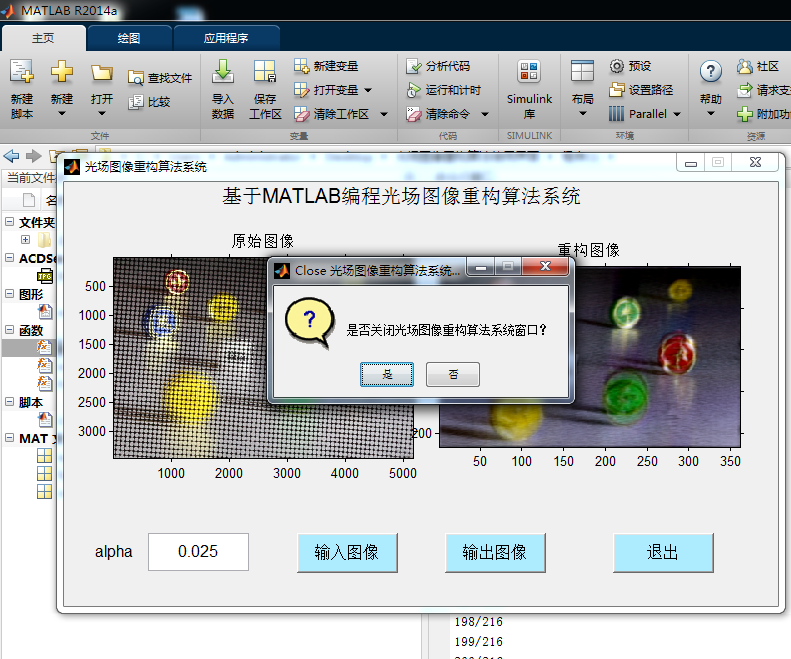Click 清除命令 (Clear Commands)
Viewport: 791px width, 659px height.
coord(438,114)
